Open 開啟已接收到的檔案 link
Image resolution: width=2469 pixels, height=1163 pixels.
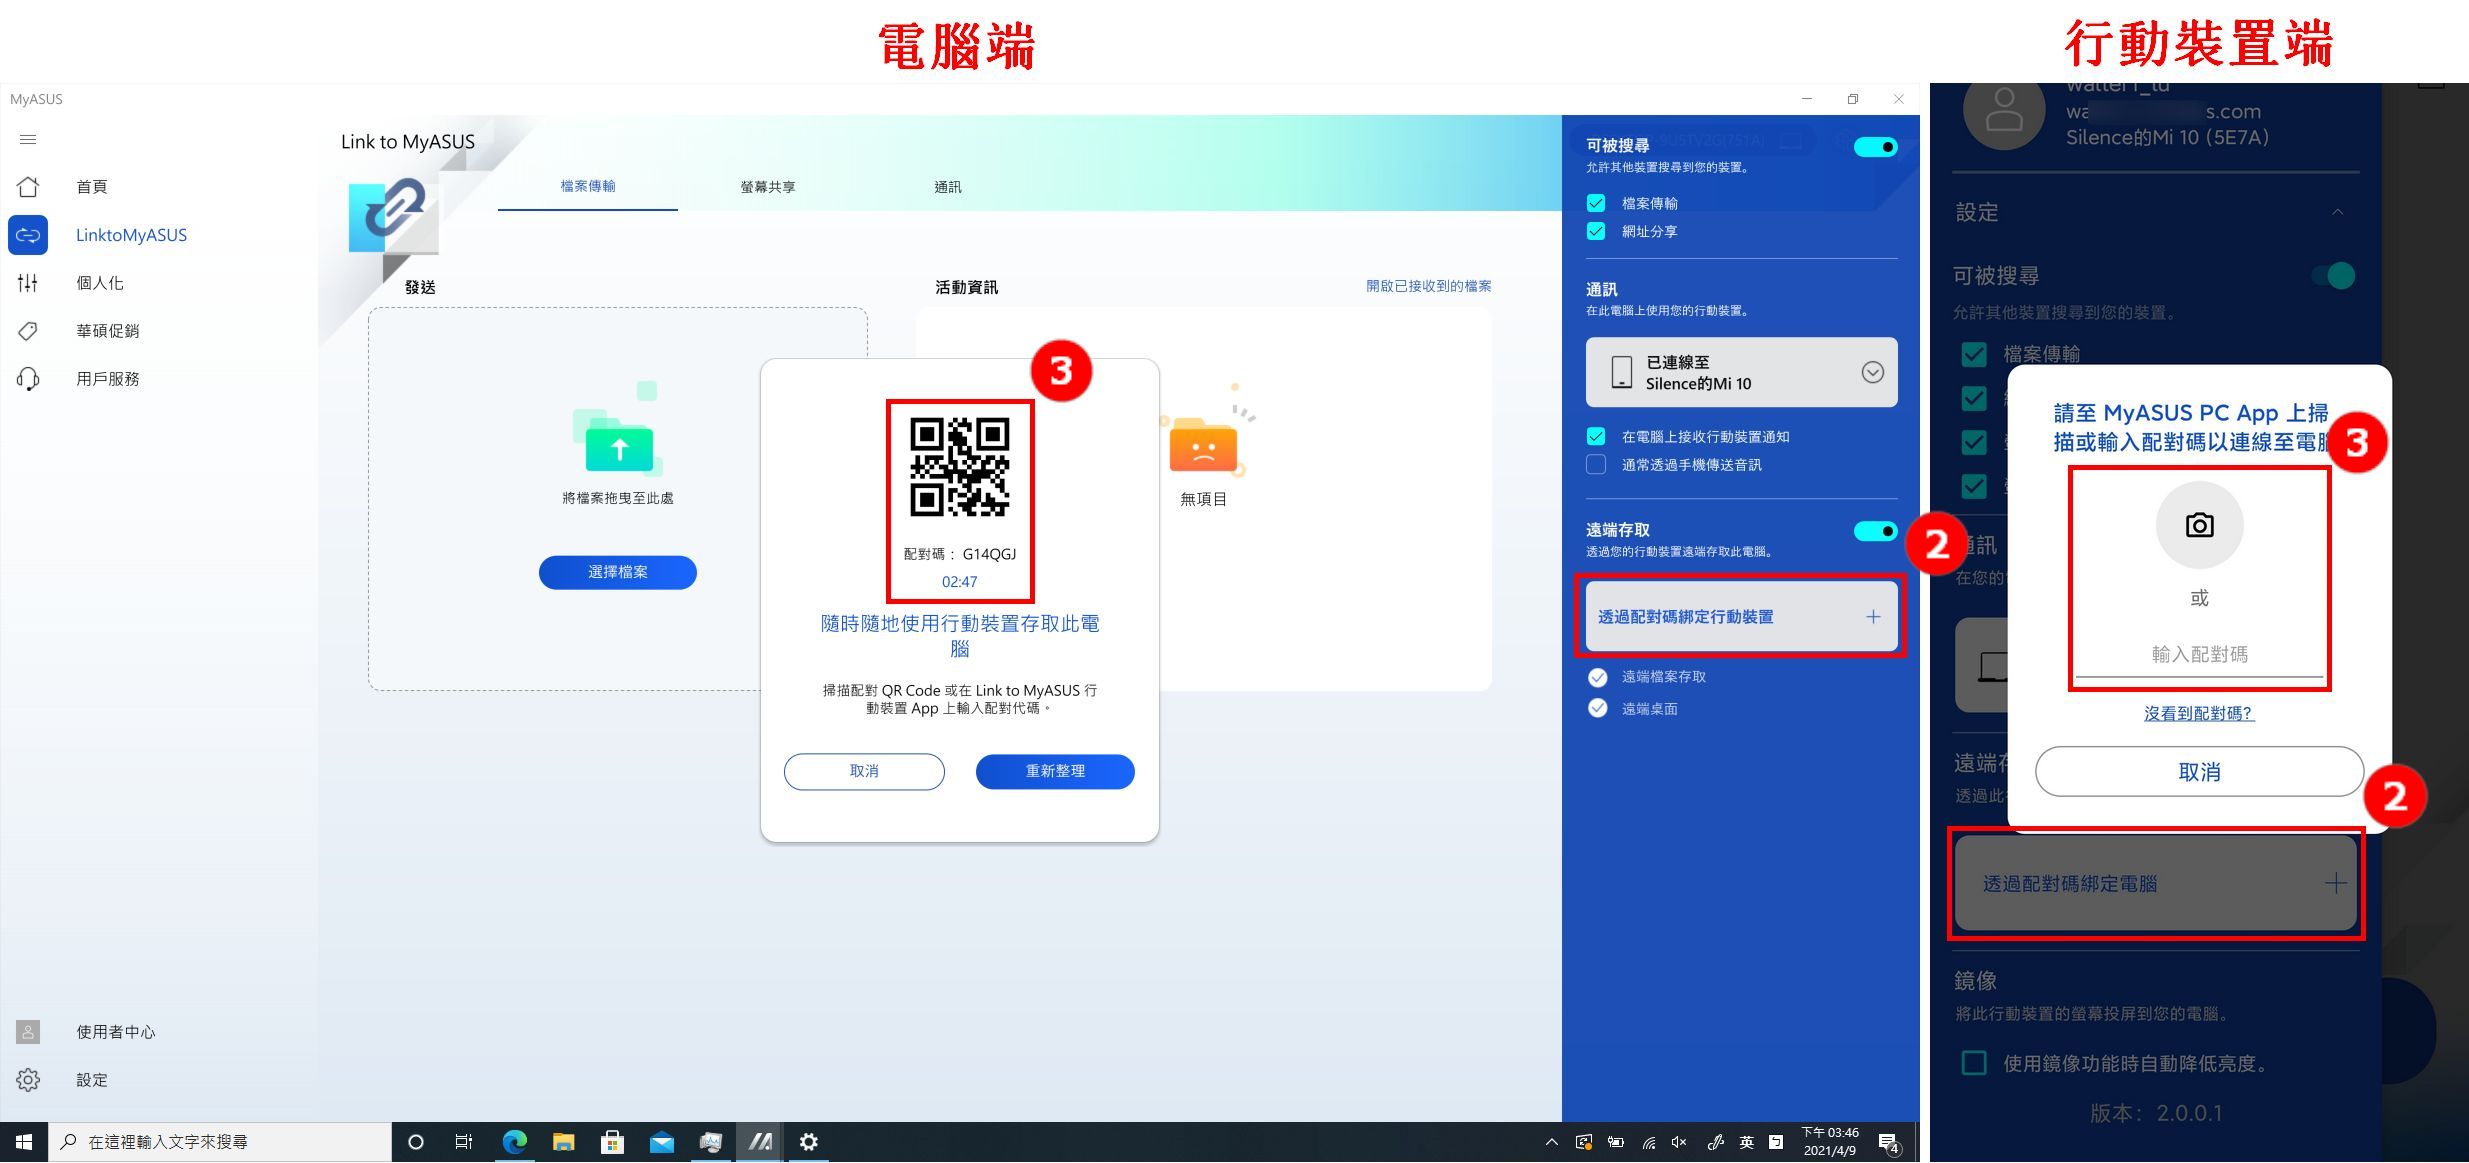pyautogui.click(x=1428, y=286)
